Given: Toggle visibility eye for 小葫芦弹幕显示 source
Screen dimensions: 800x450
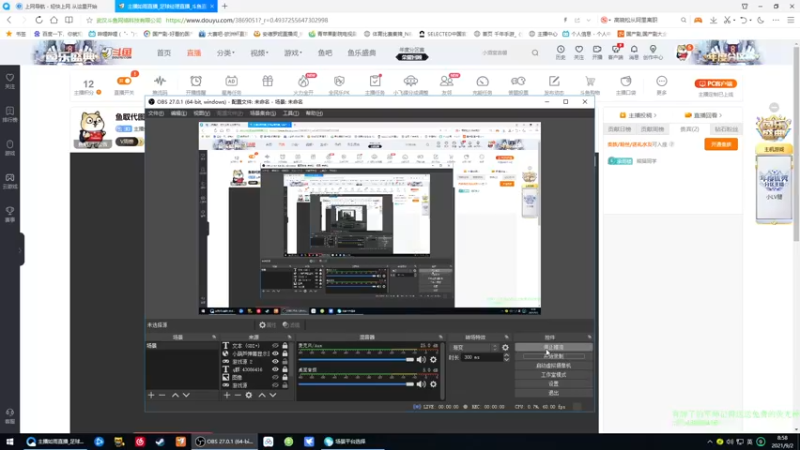Looking at the screenshot, I should click(x=276, y=354).
